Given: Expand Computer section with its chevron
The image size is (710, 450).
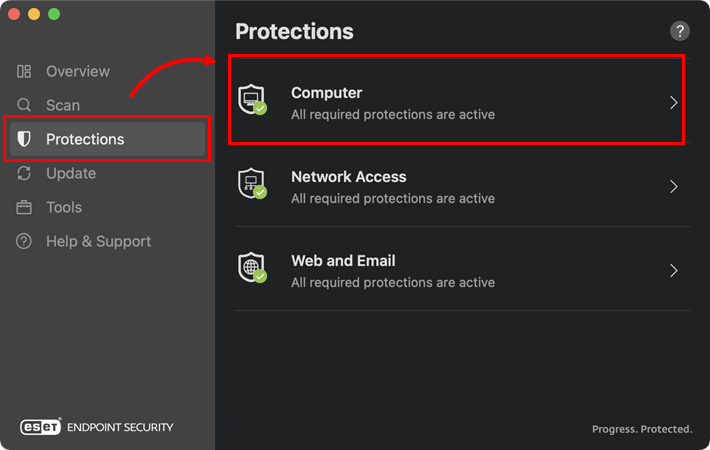Looking at the screenshot, I should tap(674, 103).
